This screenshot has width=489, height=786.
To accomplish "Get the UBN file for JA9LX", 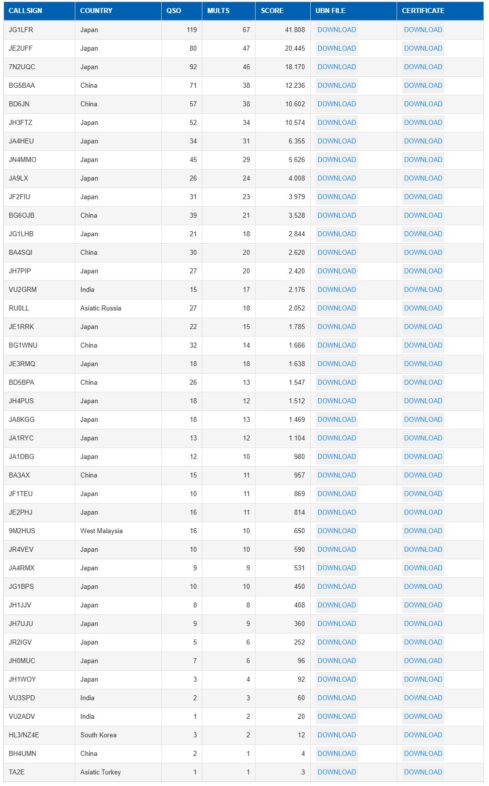I will (x=337, y=178).
